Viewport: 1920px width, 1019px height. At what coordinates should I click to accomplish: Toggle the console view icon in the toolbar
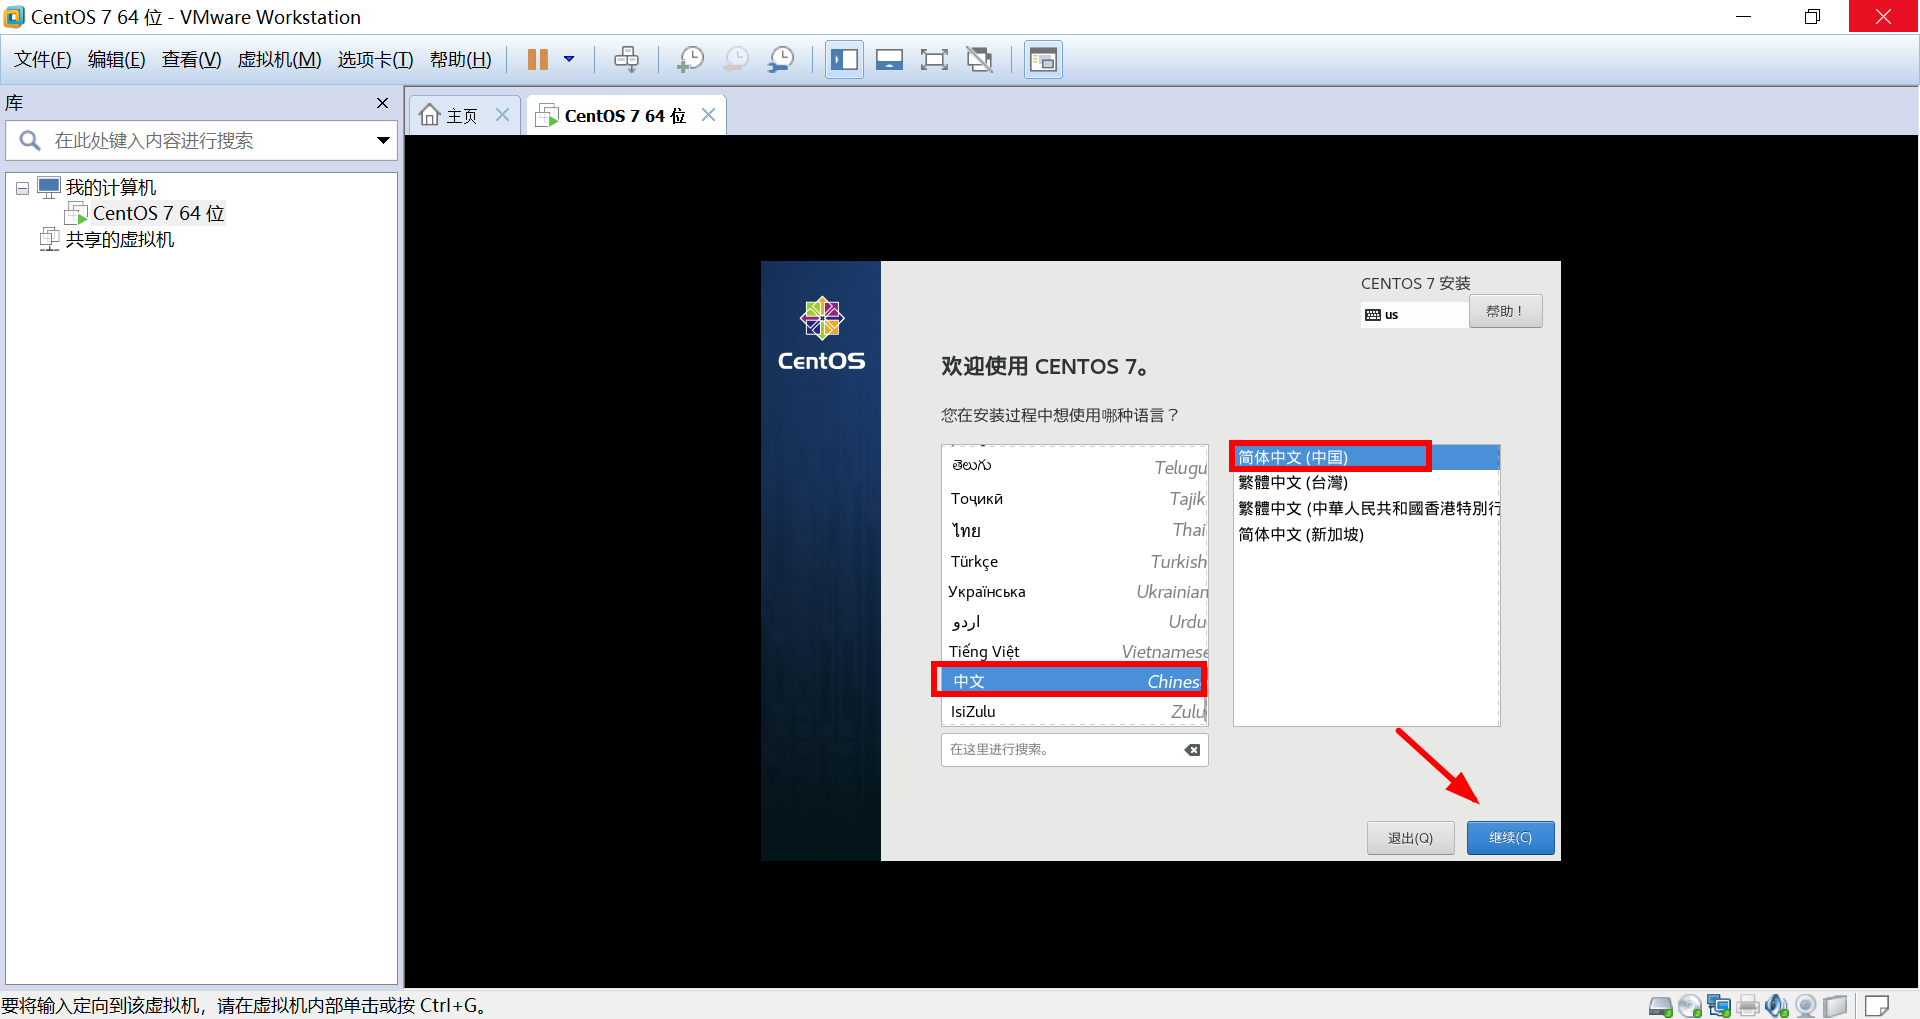click(x=1043, y=60)
